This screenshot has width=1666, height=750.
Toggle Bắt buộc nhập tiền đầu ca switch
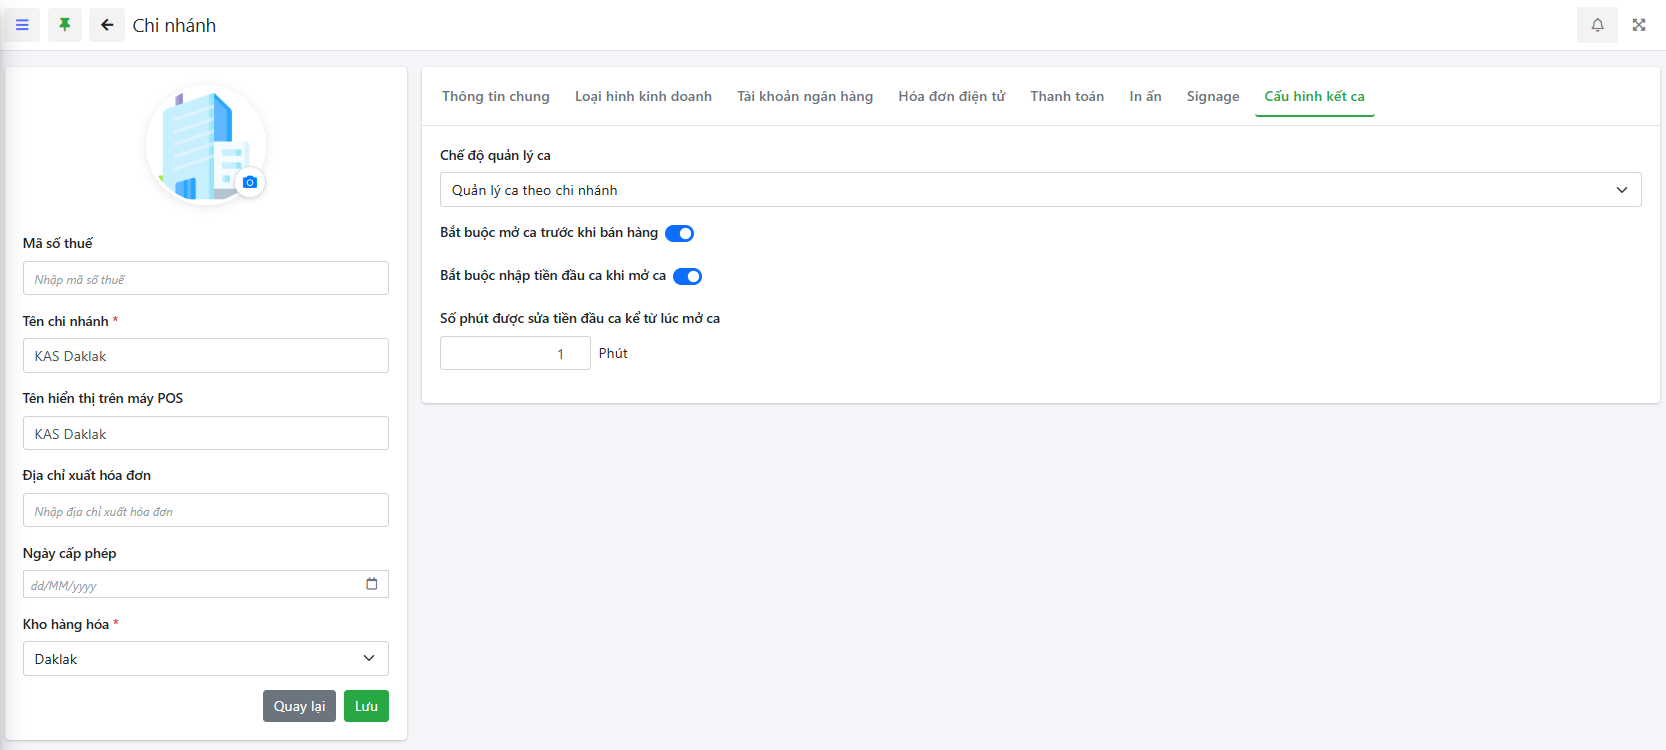coord(687,276)
